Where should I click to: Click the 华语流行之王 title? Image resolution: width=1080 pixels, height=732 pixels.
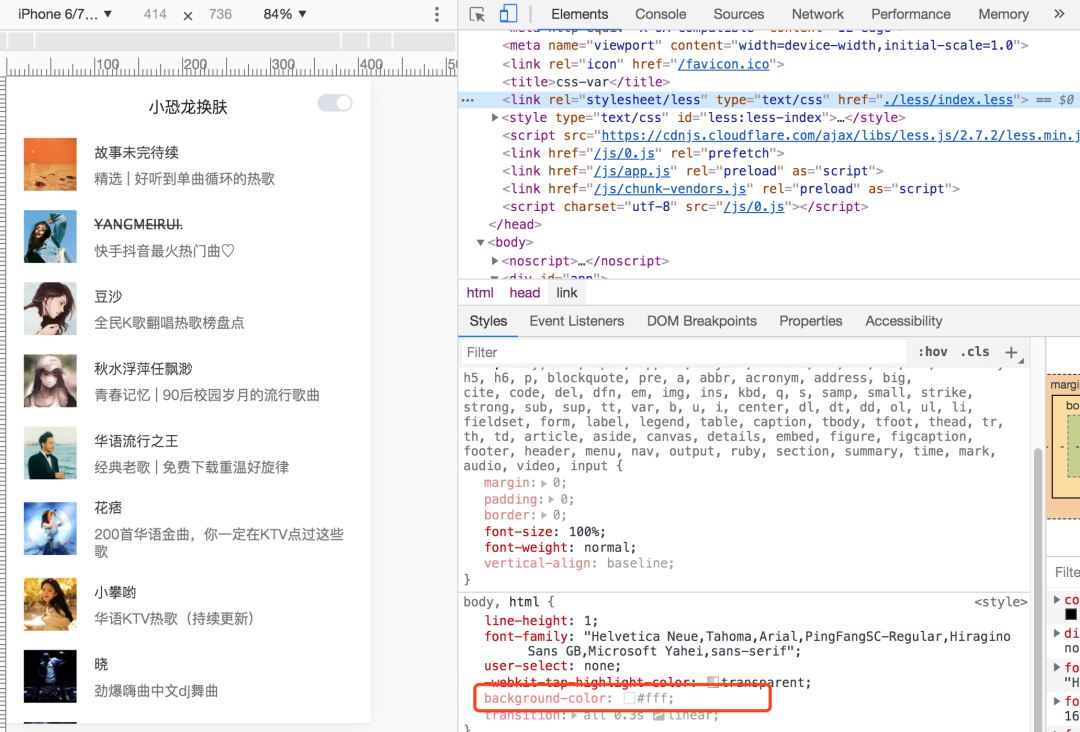(x=136, y=441)
